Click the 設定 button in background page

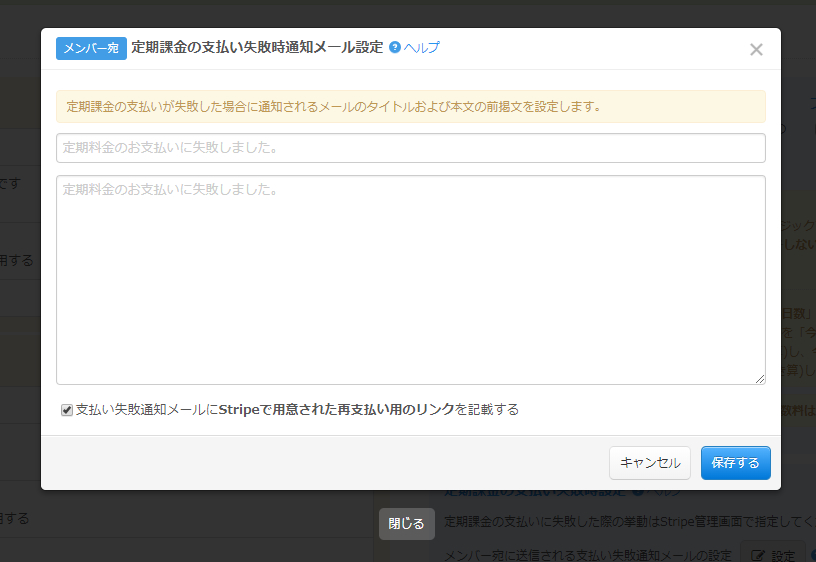coord(772,555)
